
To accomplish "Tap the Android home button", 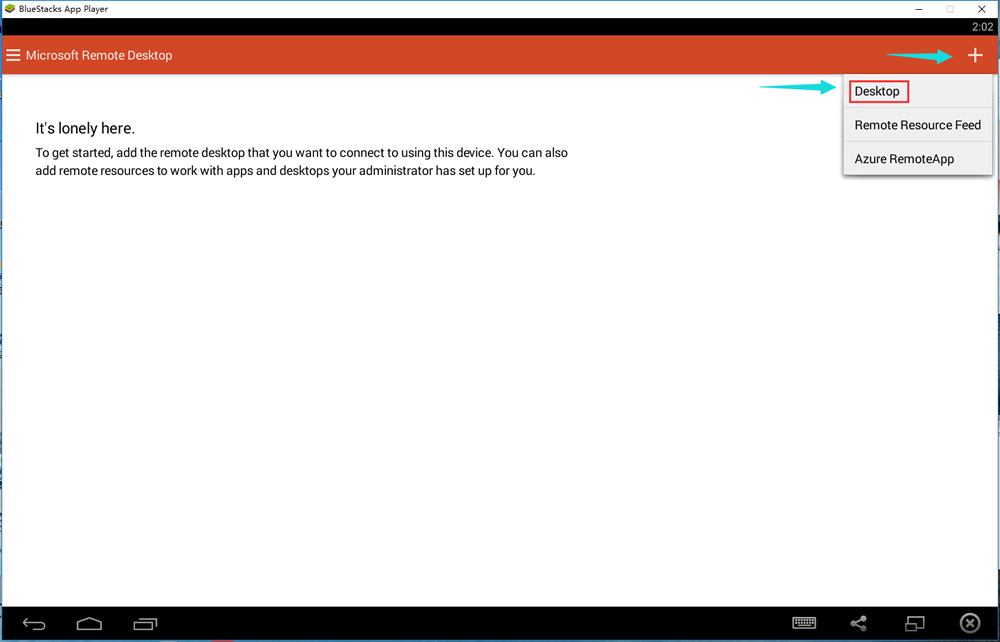I will tap(89, 624).
